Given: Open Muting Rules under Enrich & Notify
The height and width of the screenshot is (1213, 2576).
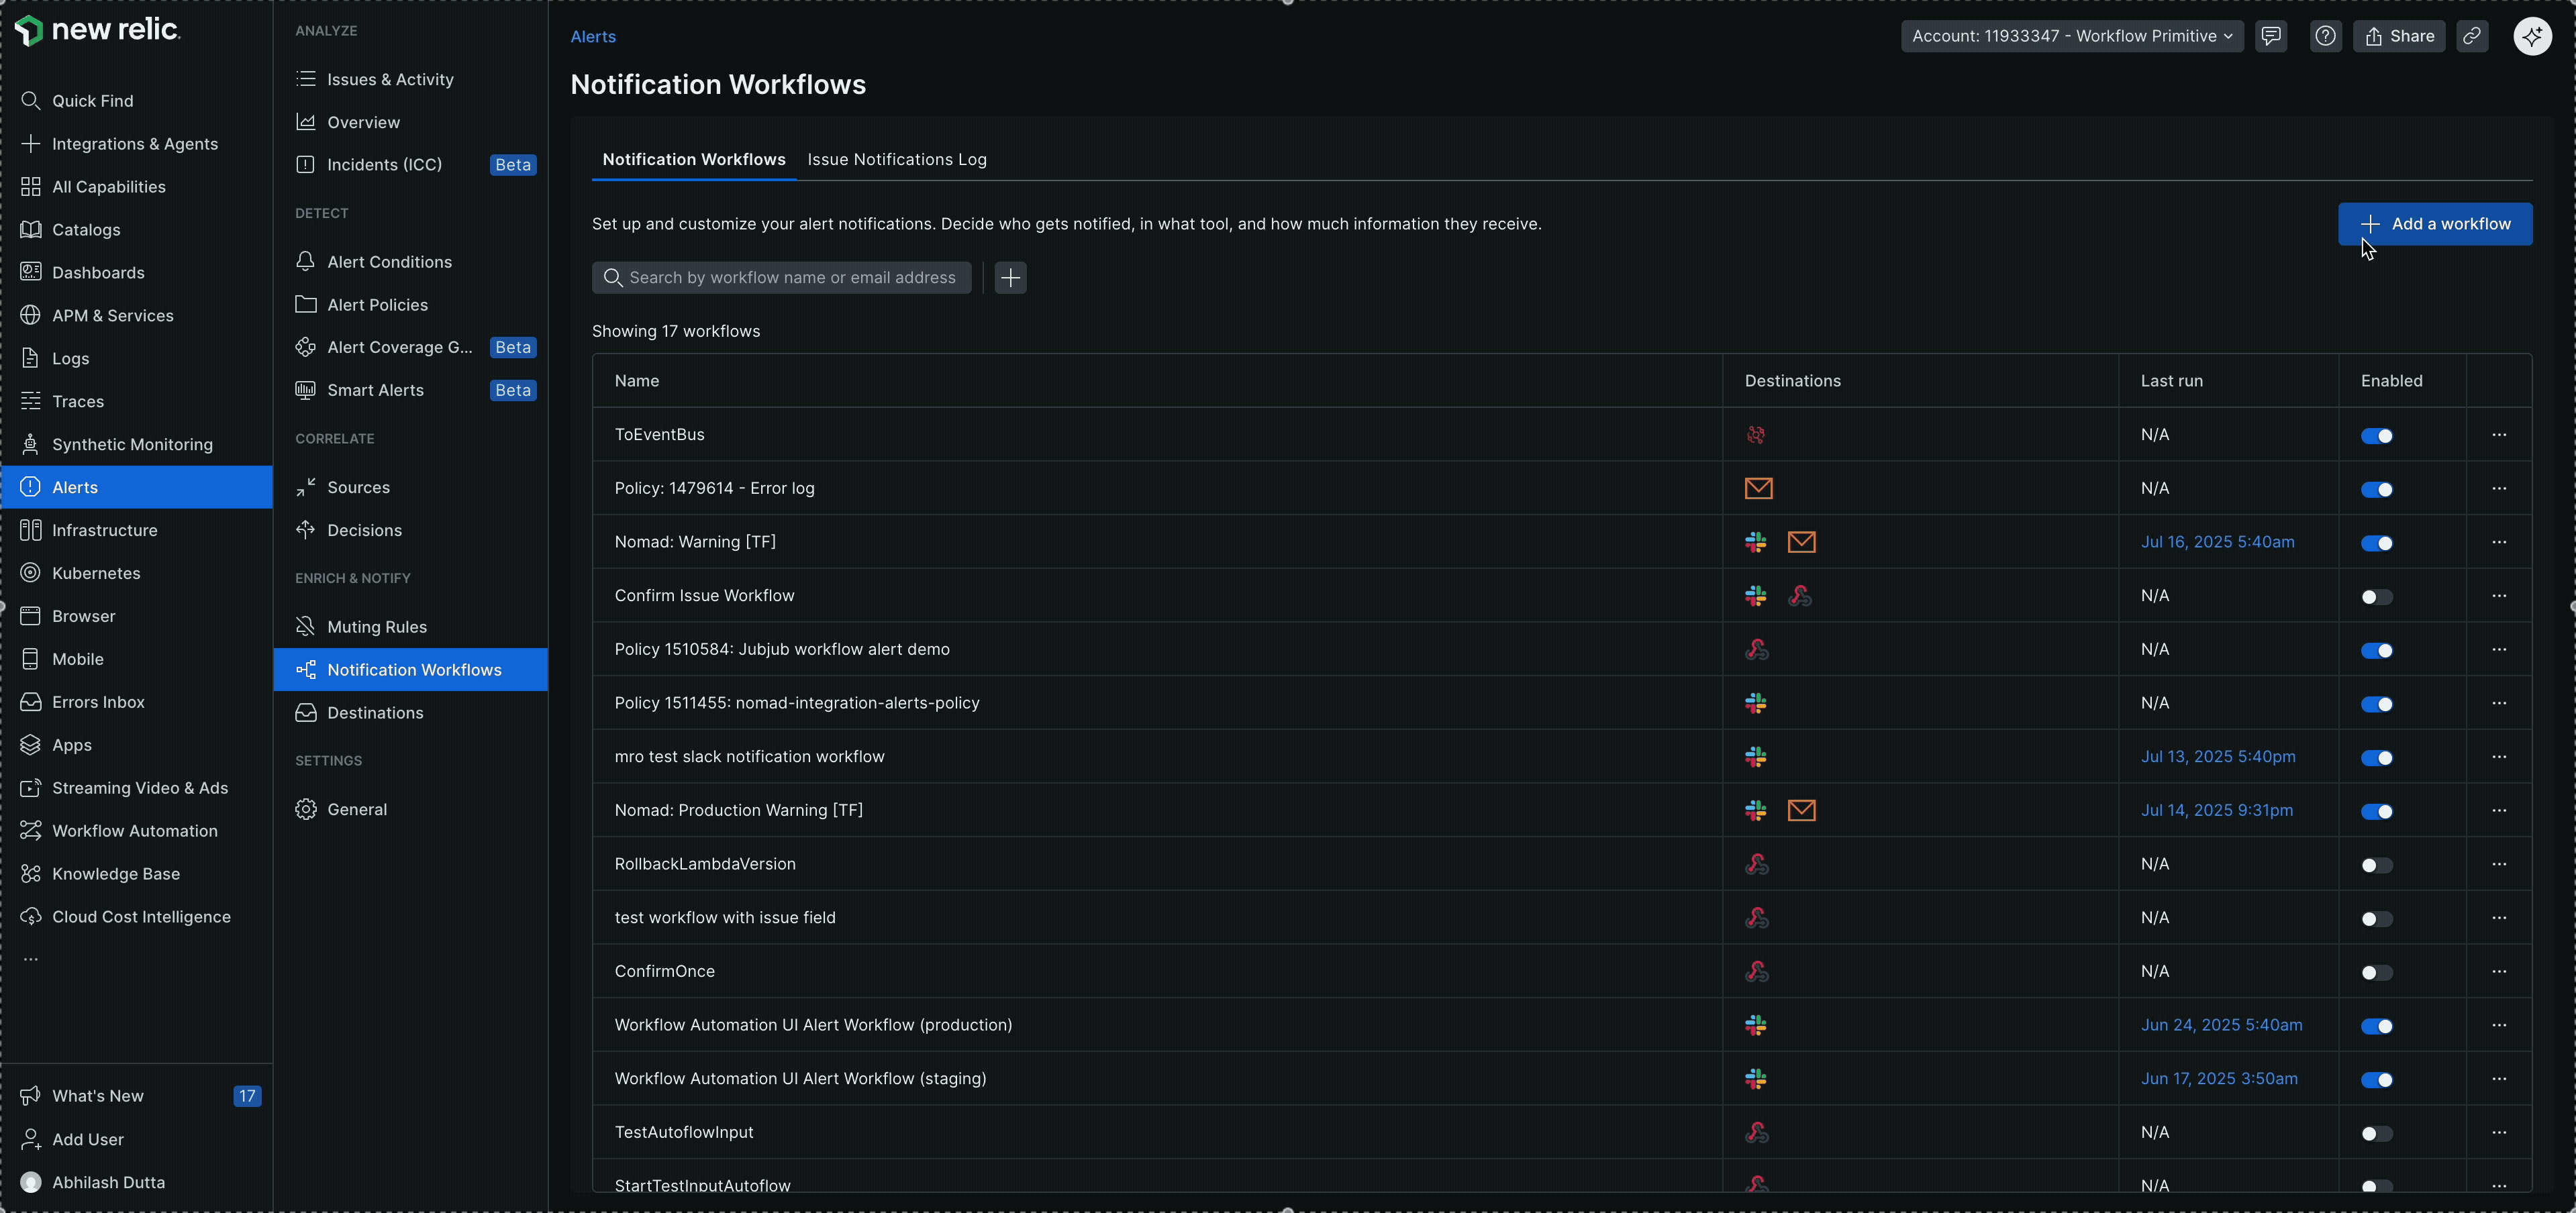Looking at the screenshot, I should [x=378, y=626].
